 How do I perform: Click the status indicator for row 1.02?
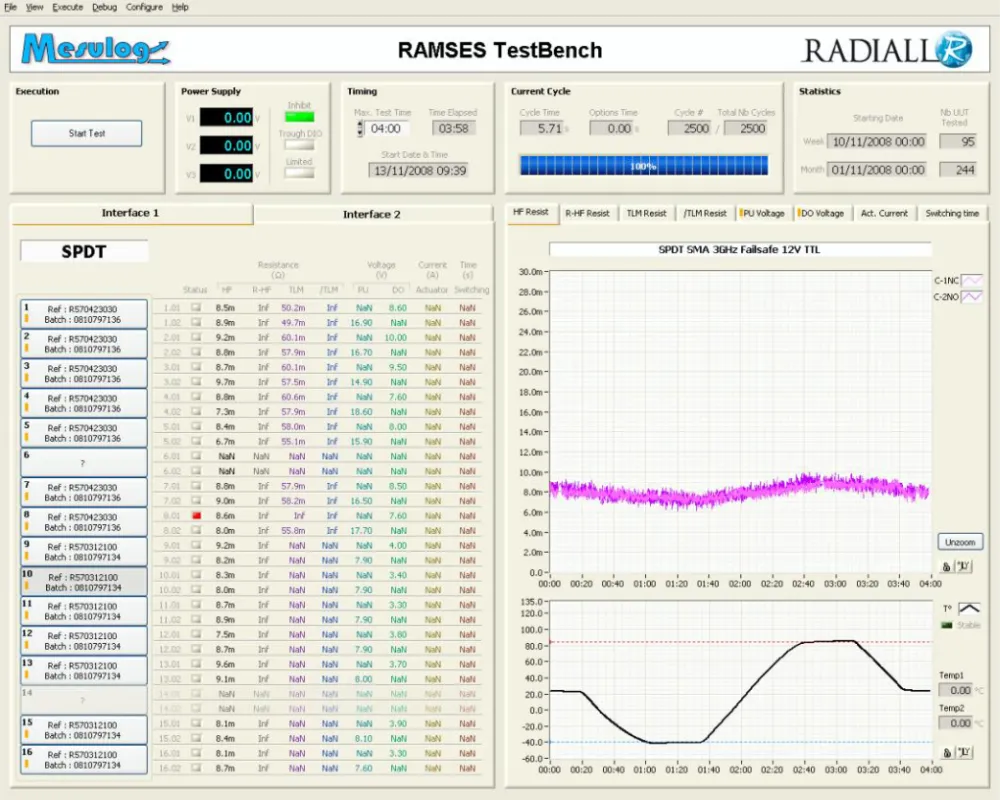(196, 322)
